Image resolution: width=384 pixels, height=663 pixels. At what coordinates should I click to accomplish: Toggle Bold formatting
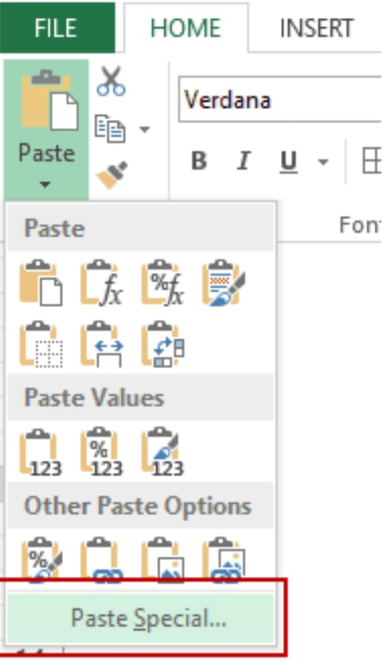click(199, 161)
